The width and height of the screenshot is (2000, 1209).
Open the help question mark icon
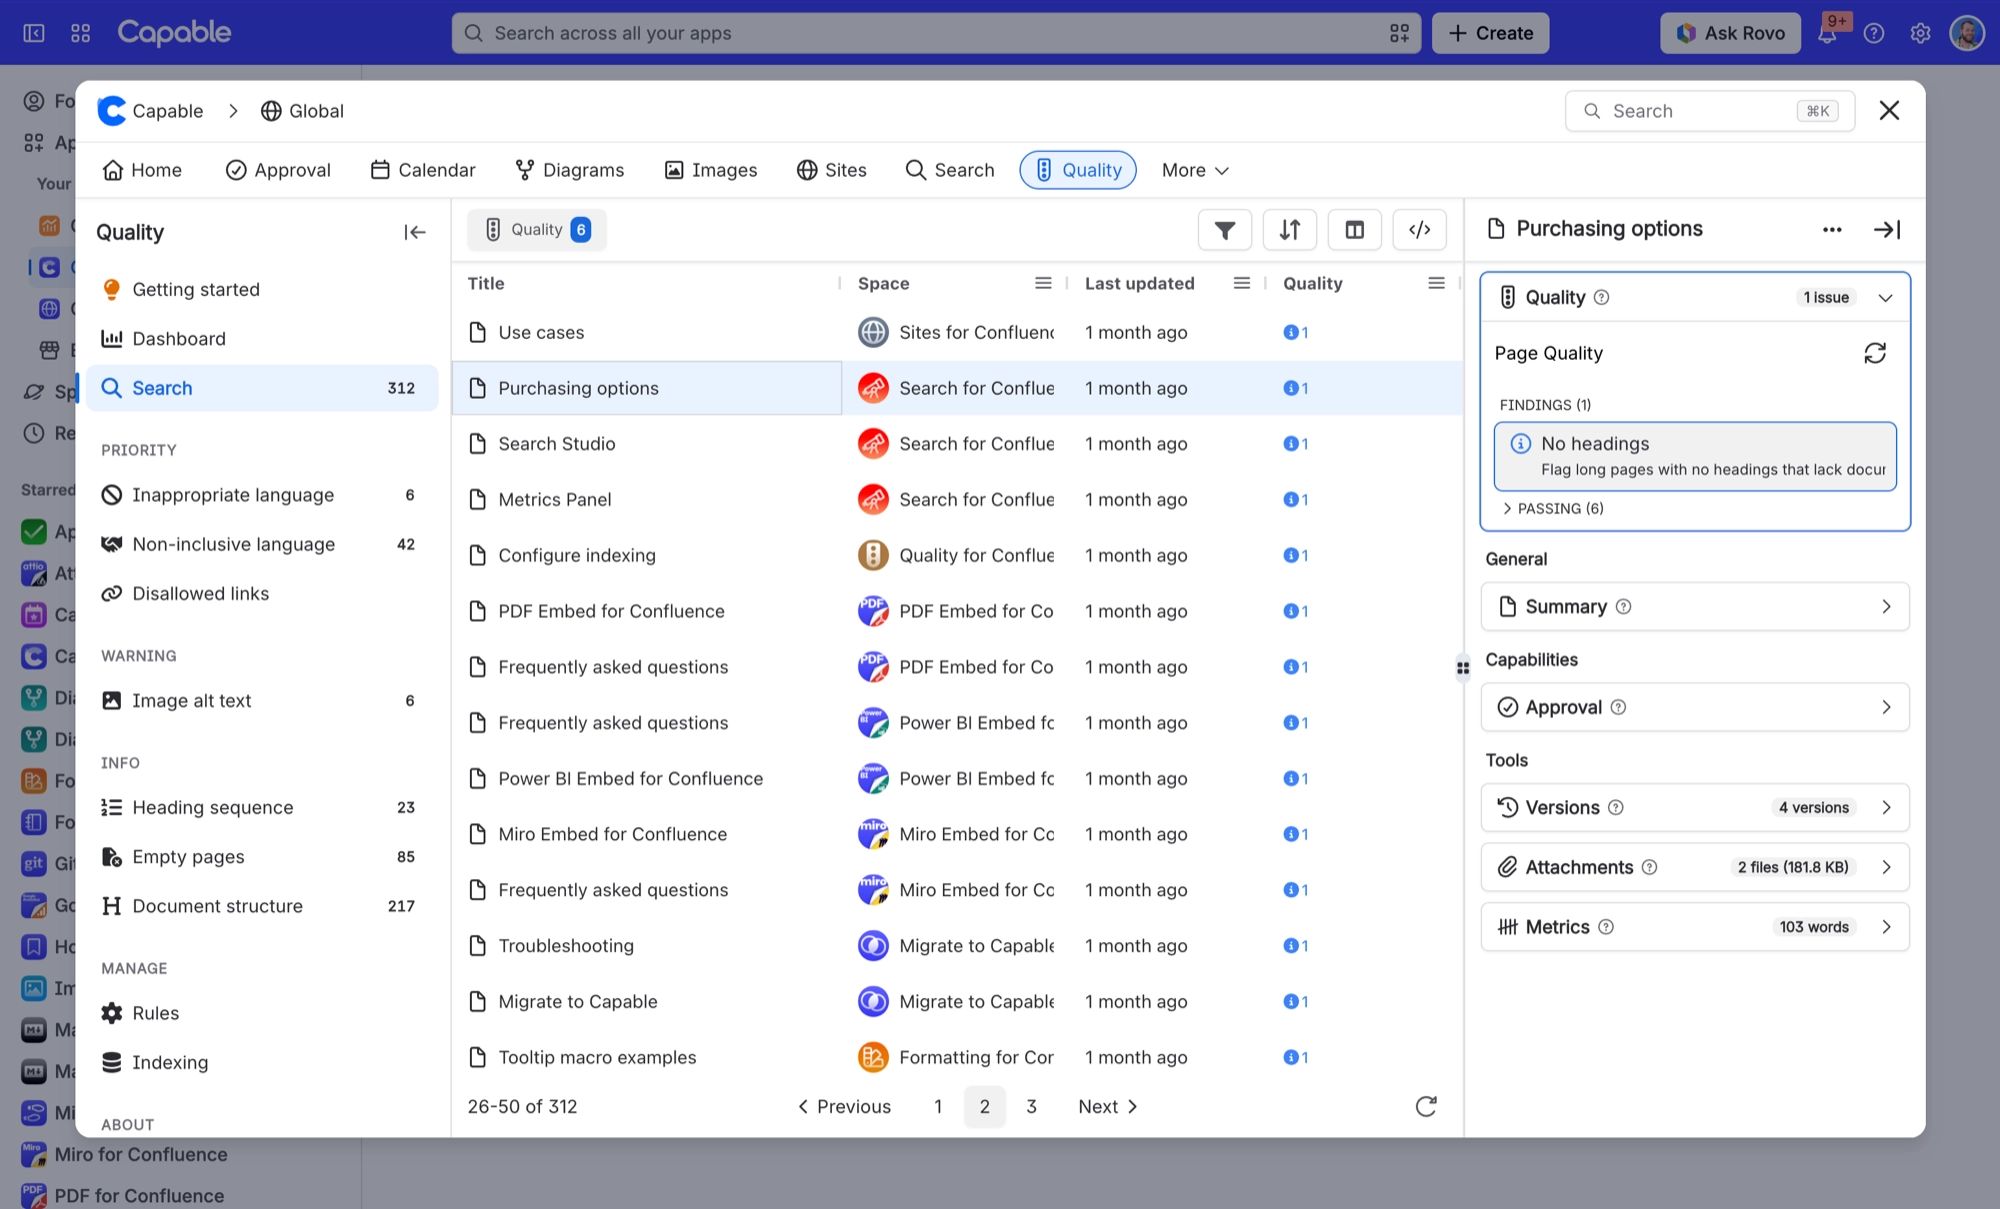pos(1874,33)
